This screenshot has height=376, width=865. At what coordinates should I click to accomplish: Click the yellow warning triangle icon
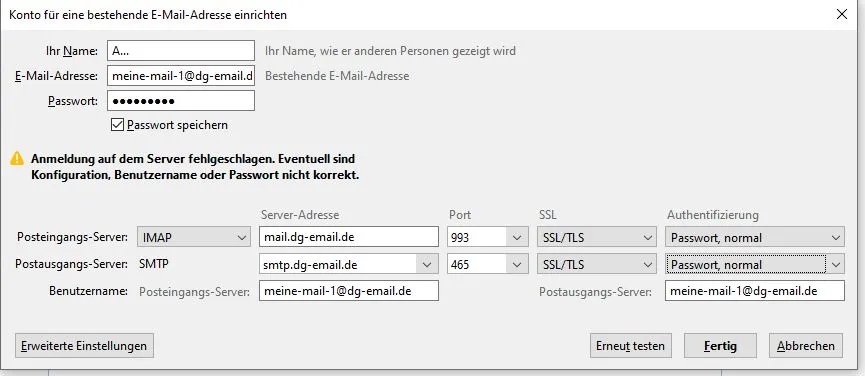17,159
